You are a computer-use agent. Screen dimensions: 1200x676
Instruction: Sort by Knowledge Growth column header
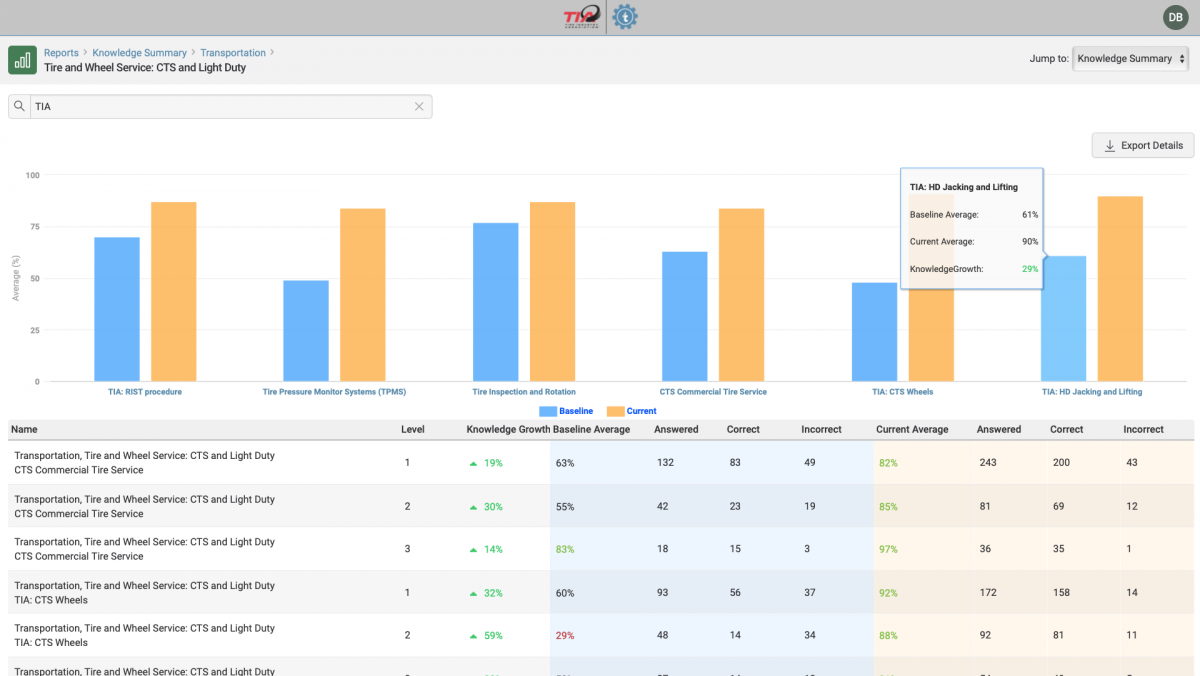tap(508, 429)
